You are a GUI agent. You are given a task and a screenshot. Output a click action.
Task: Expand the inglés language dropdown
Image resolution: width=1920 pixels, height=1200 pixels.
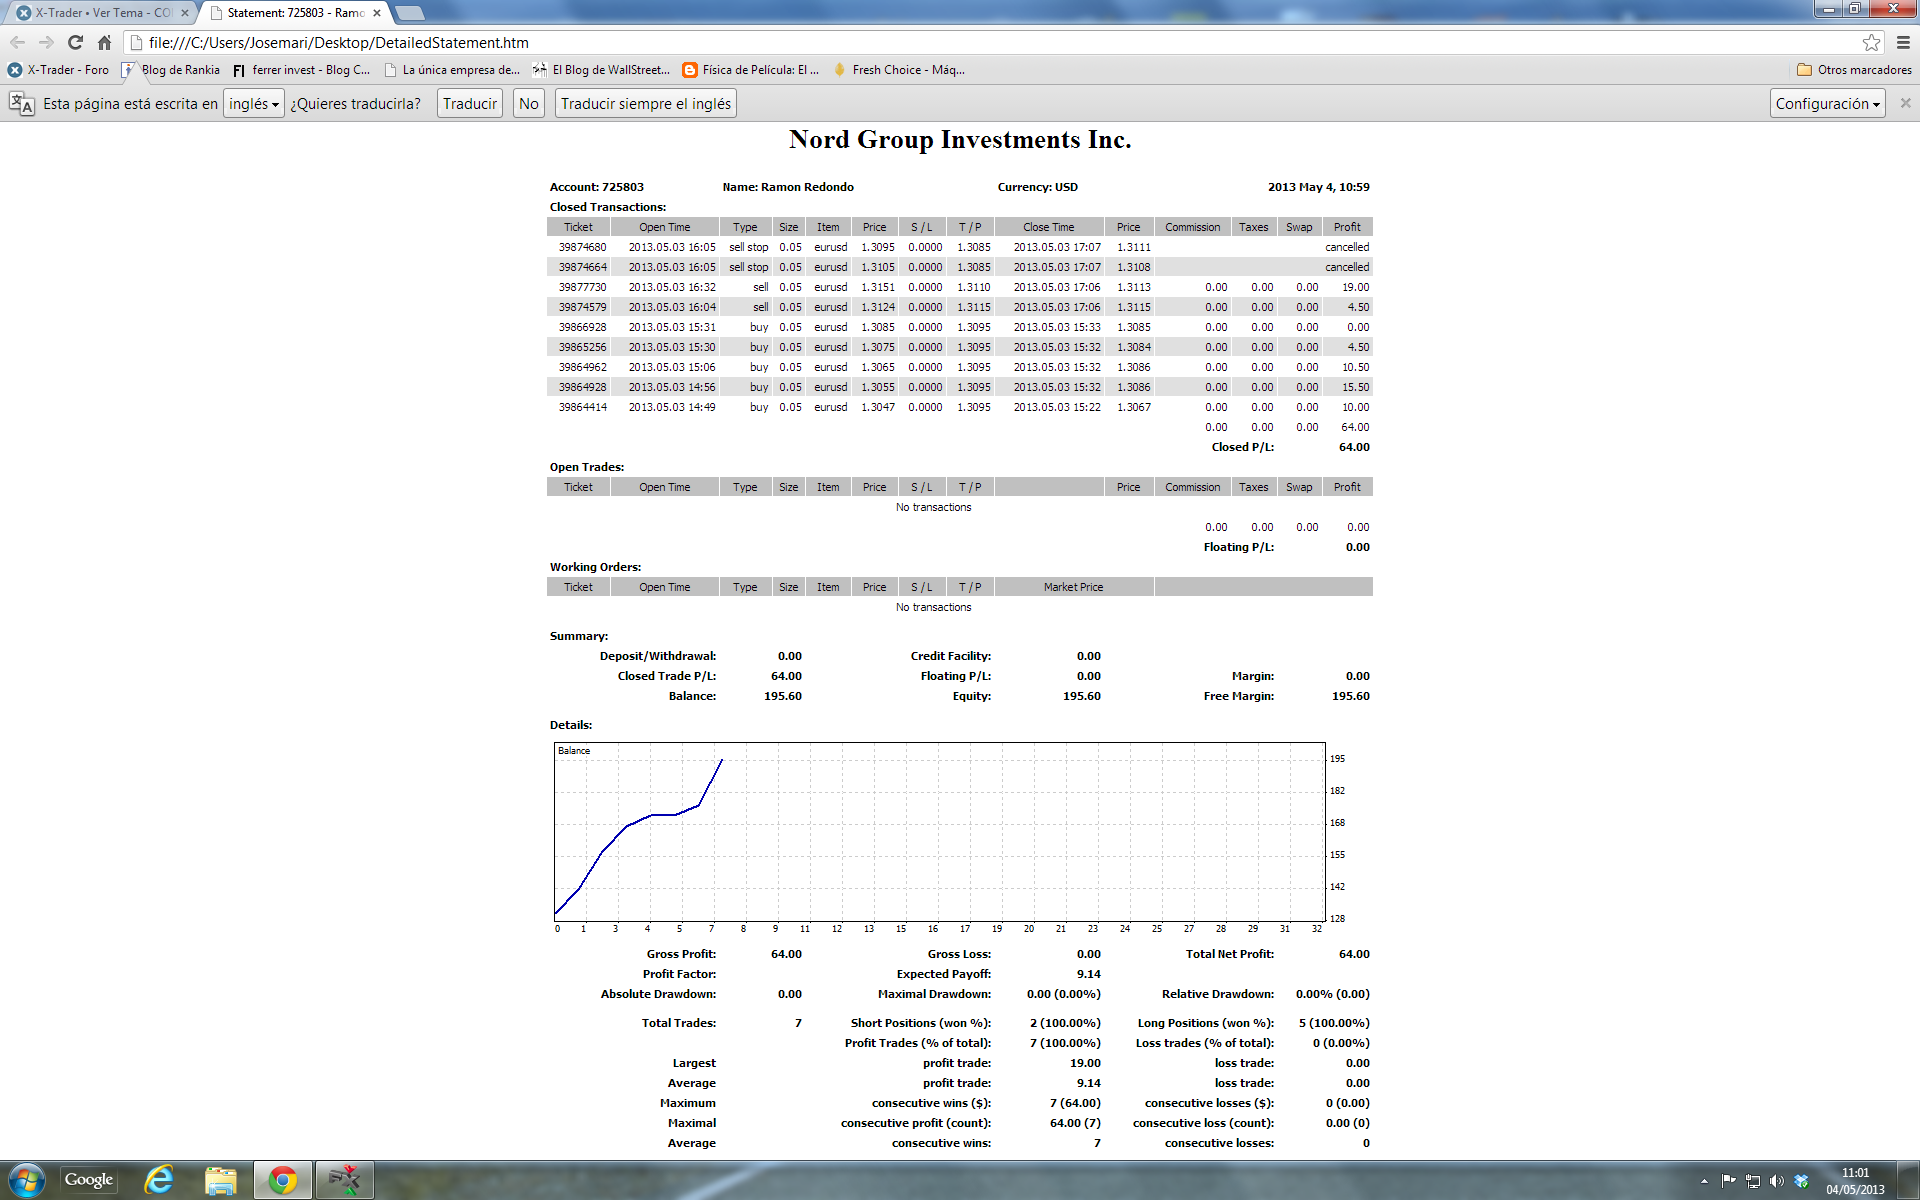pos(254,104)
